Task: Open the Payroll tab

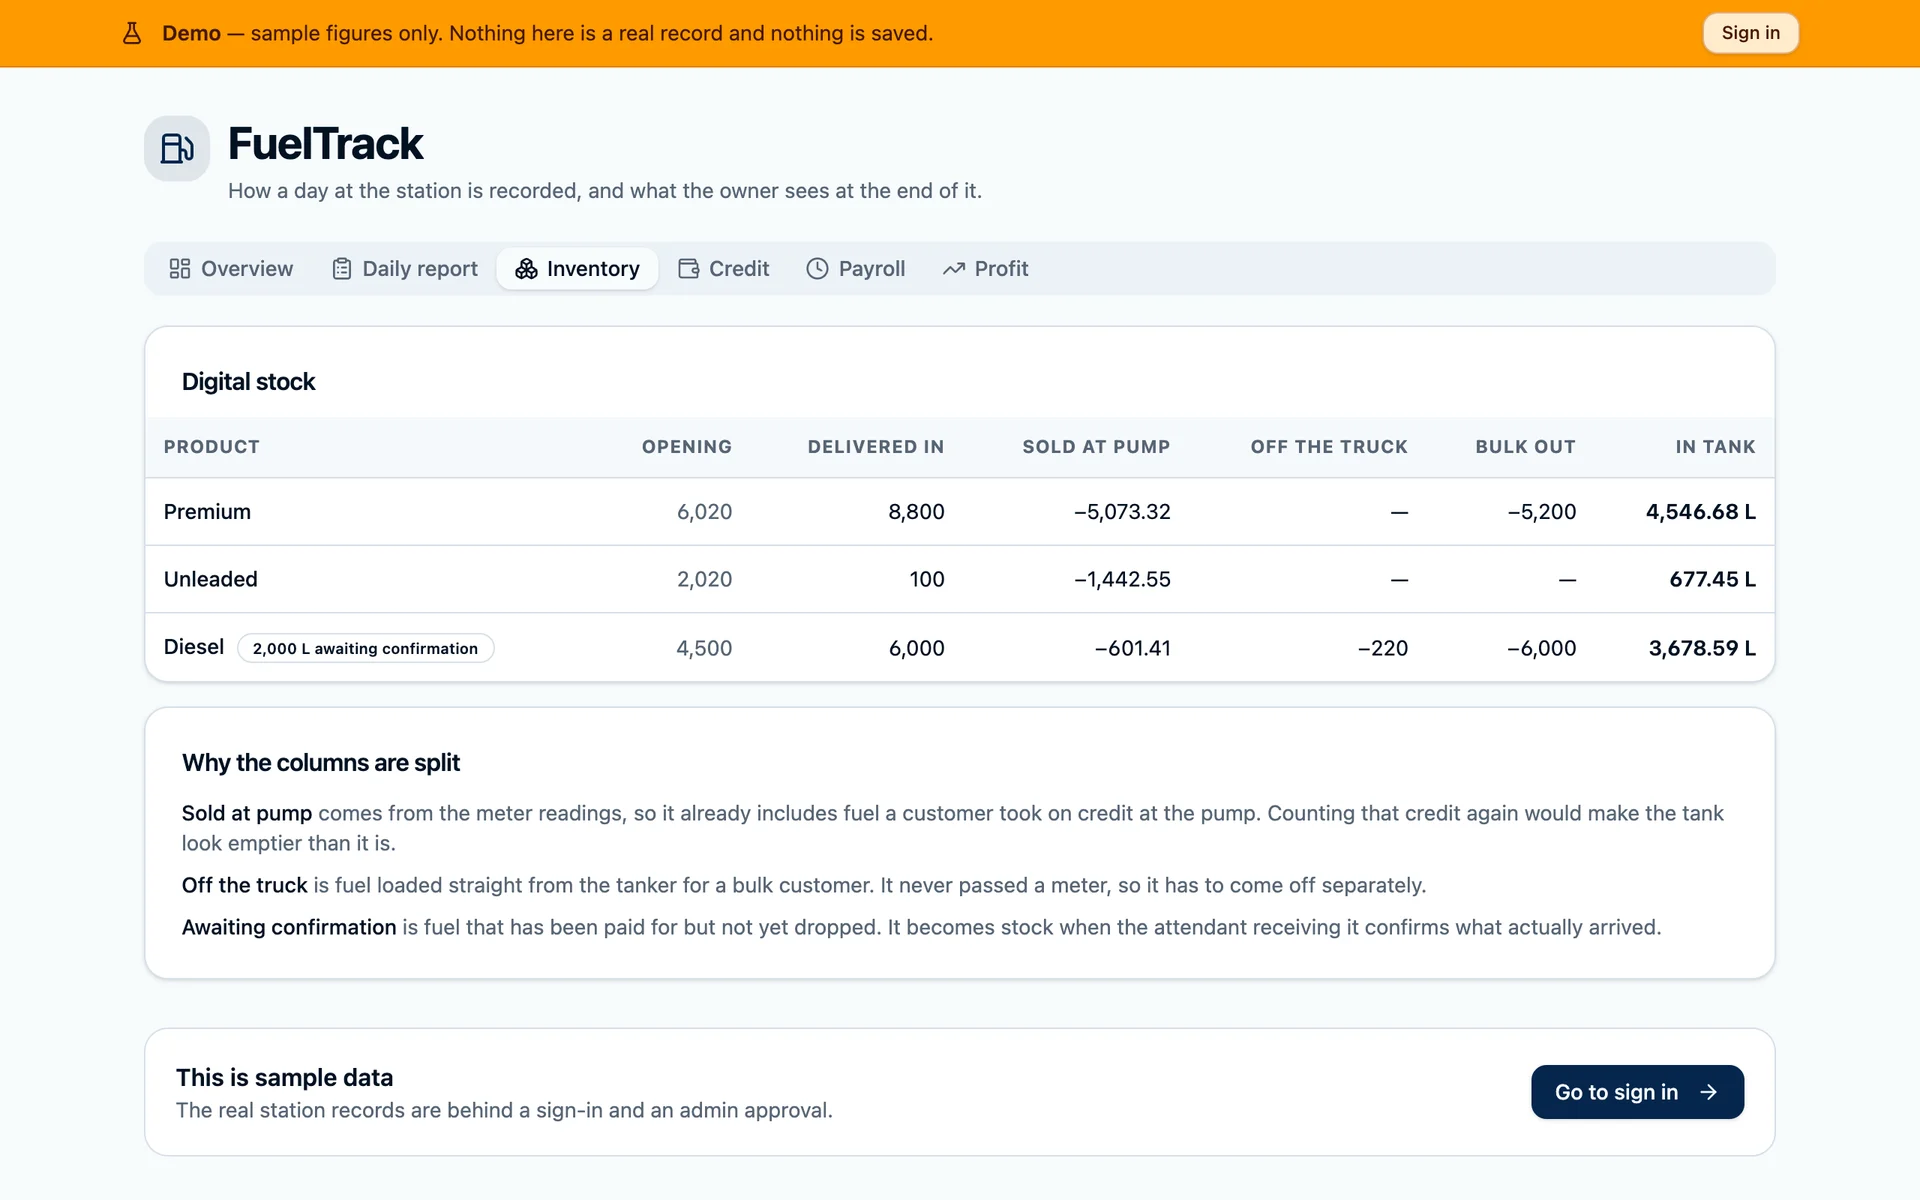Action: pyautogui.click(x=856, y=269)
